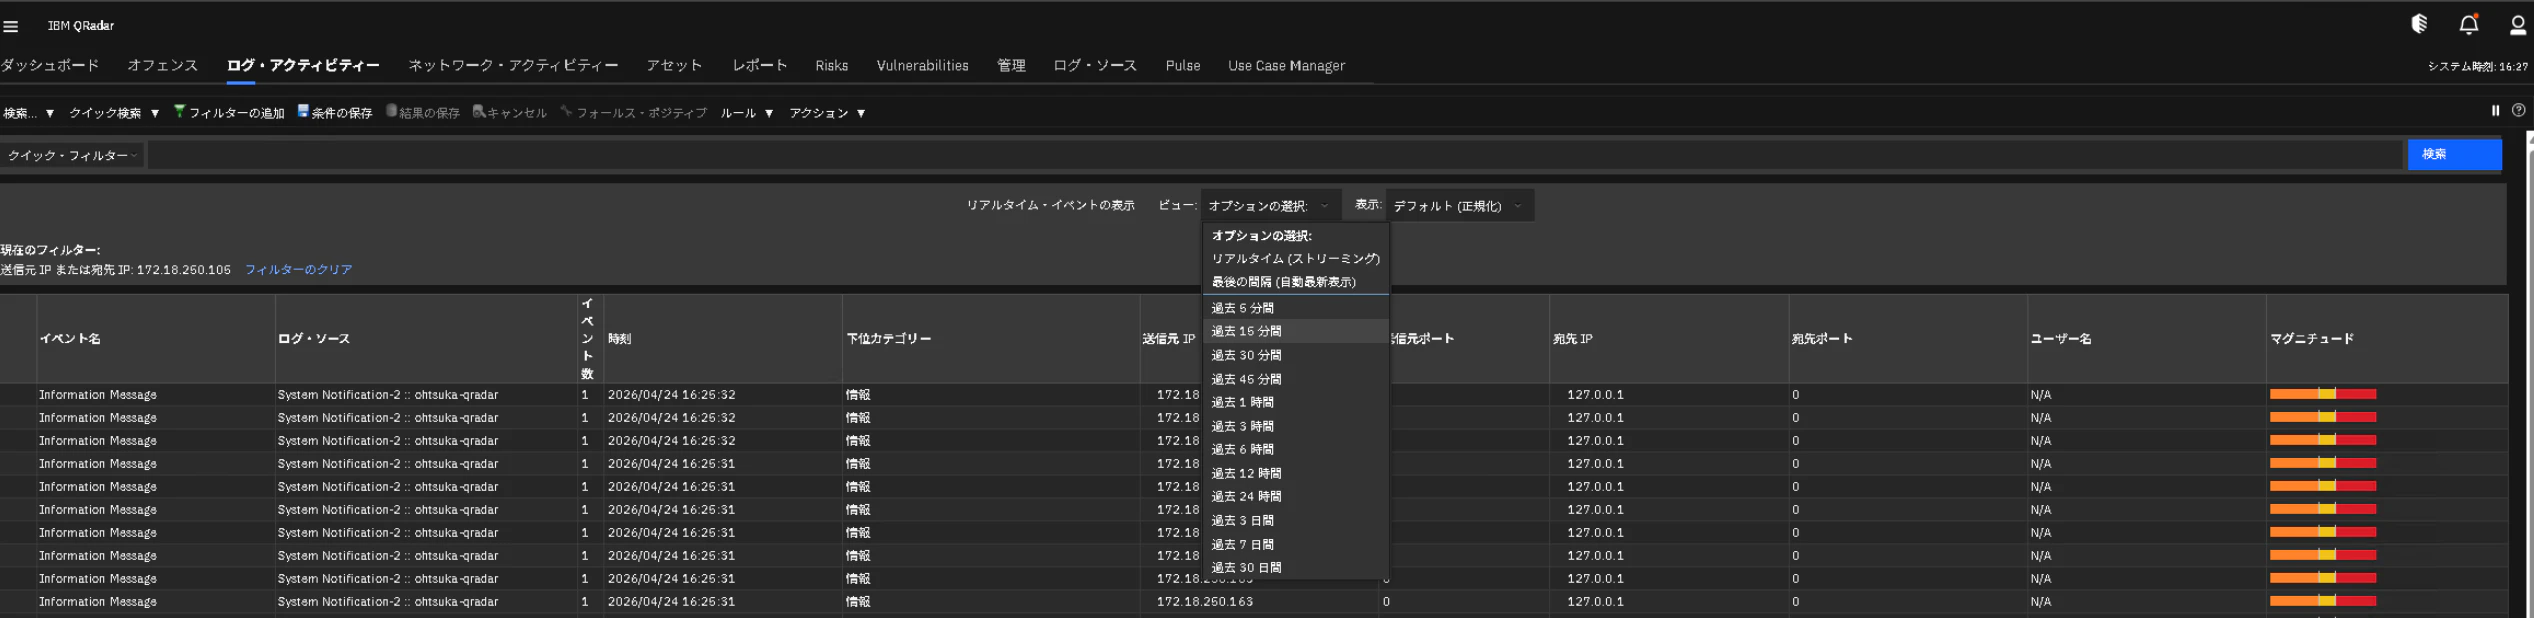Click the IBM QRadar title
This screenshot has height=618, width=2534.
(81, 26)
